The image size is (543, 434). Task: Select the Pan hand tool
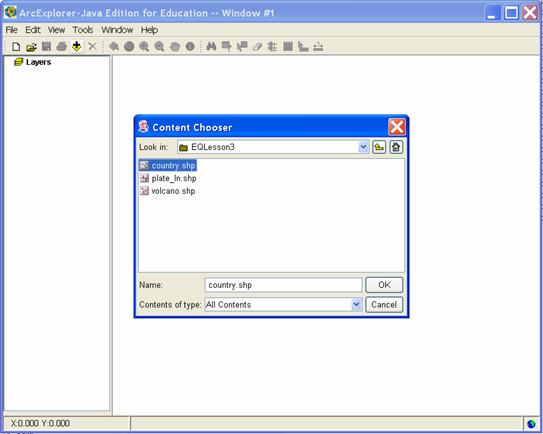point(175,46)
